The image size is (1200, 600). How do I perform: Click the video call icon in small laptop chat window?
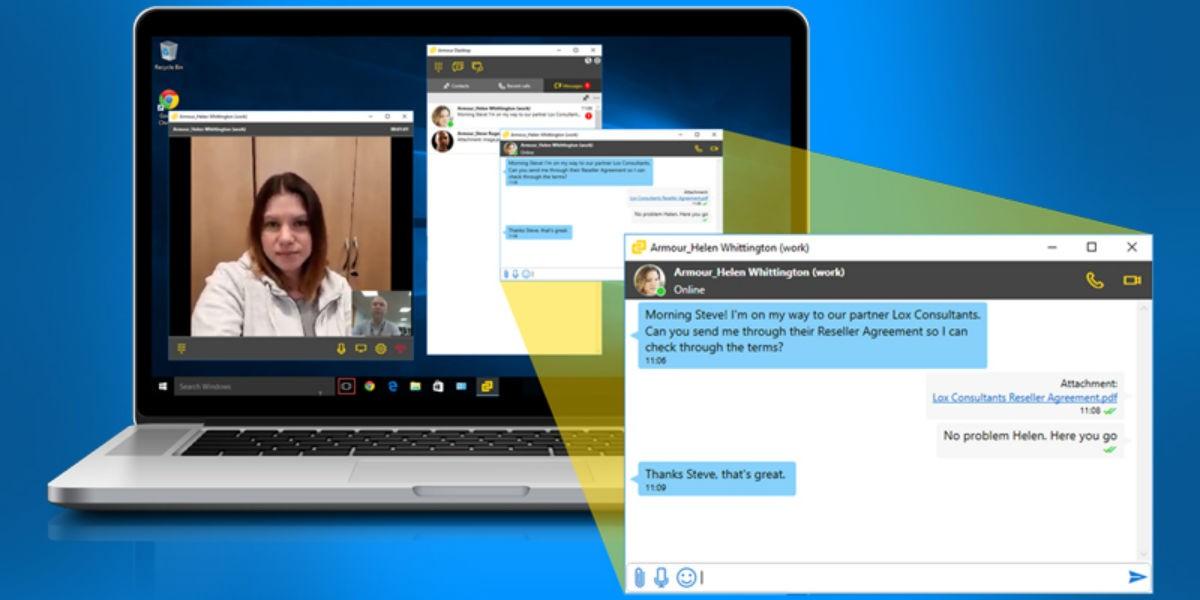point(713,148)
